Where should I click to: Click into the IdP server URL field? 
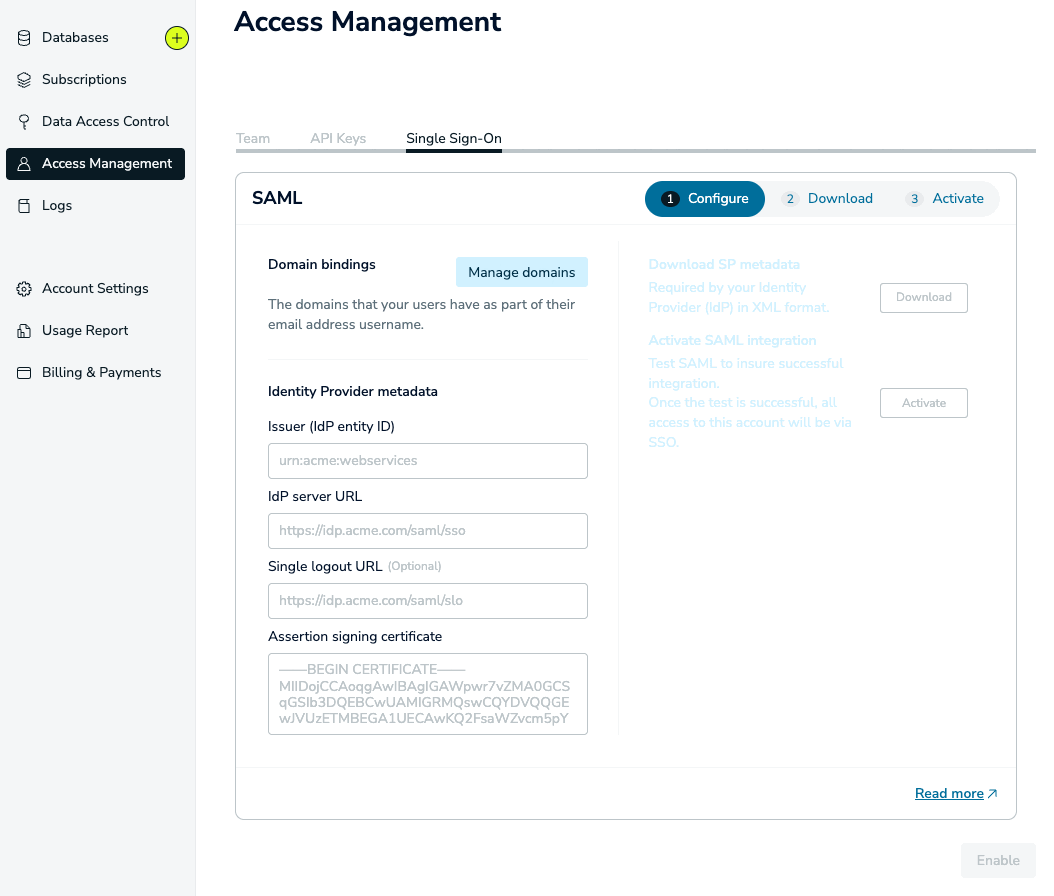[x=427, y=531]
